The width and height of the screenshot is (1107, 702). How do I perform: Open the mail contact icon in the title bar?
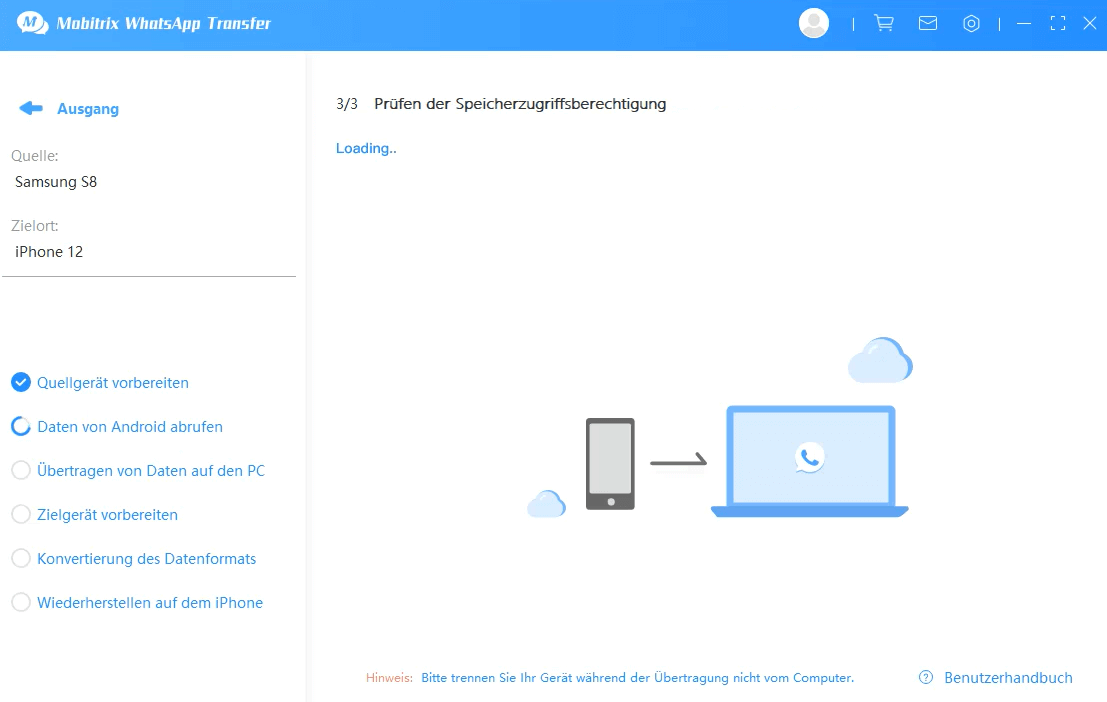point(927,22)
